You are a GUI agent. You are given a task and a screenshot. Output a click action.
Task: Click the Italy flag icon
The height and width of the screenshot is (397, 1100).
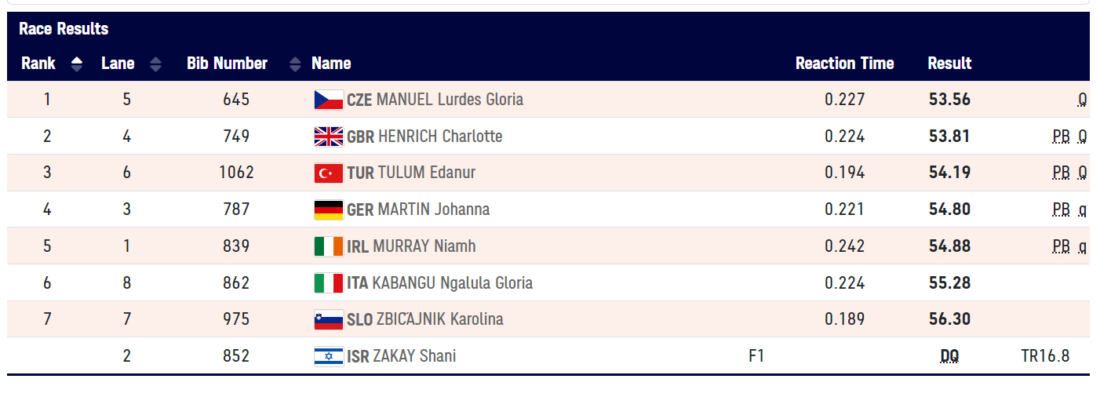(x=328, y=283)
